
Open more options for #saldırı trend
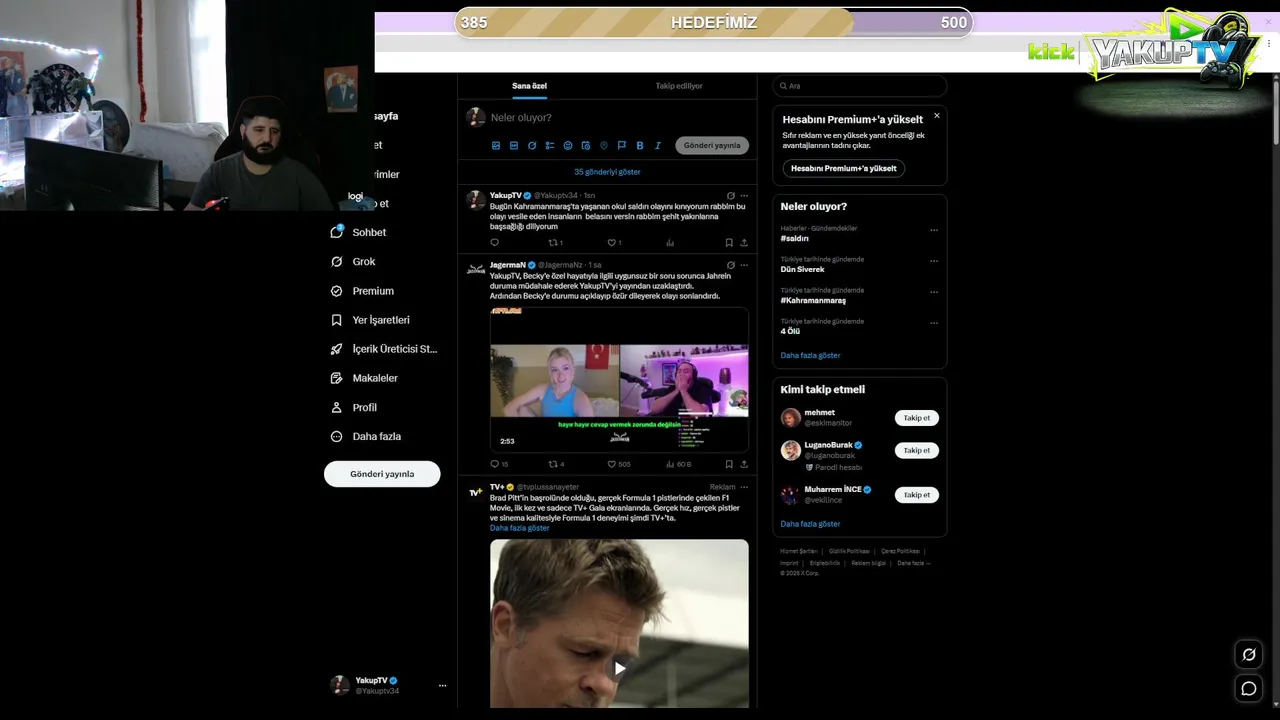[934, 230]
